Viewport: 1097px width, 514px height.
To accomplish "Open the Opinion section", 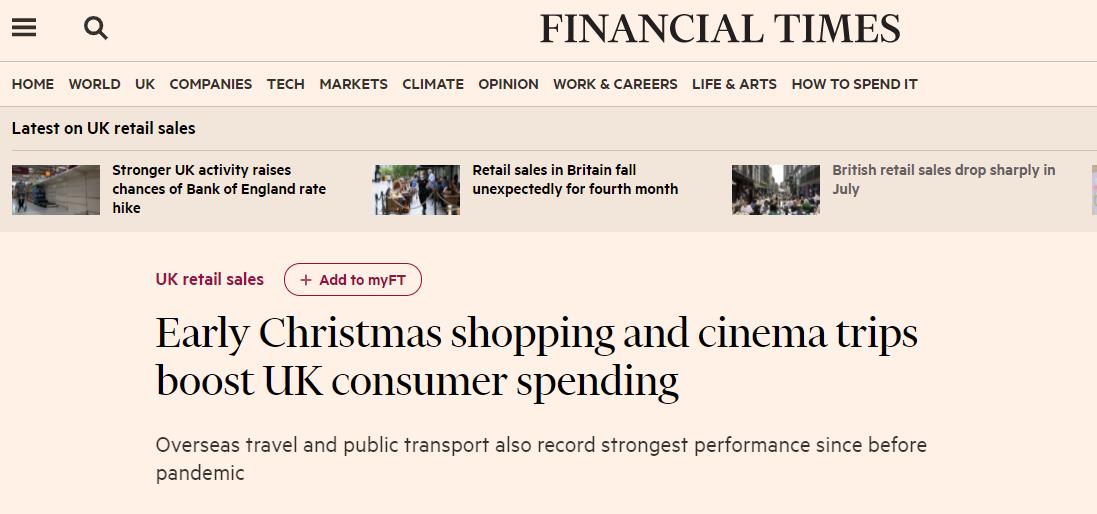I will 508,84.
